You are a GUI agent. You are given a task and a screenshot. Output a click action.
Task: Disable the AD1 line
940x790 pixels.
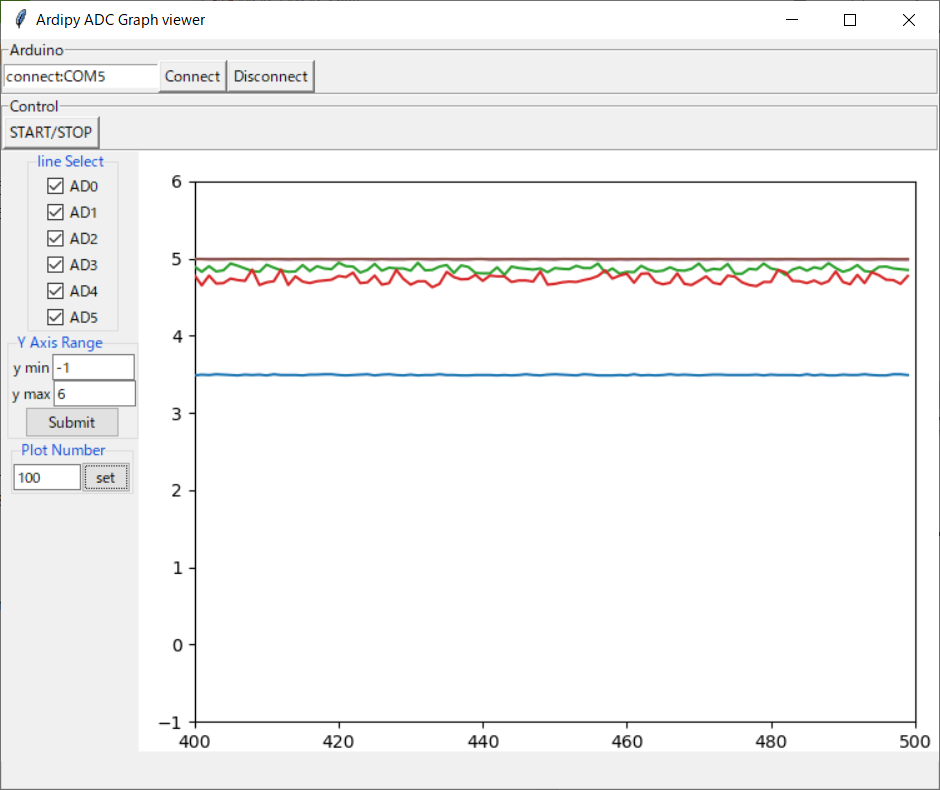55,211
